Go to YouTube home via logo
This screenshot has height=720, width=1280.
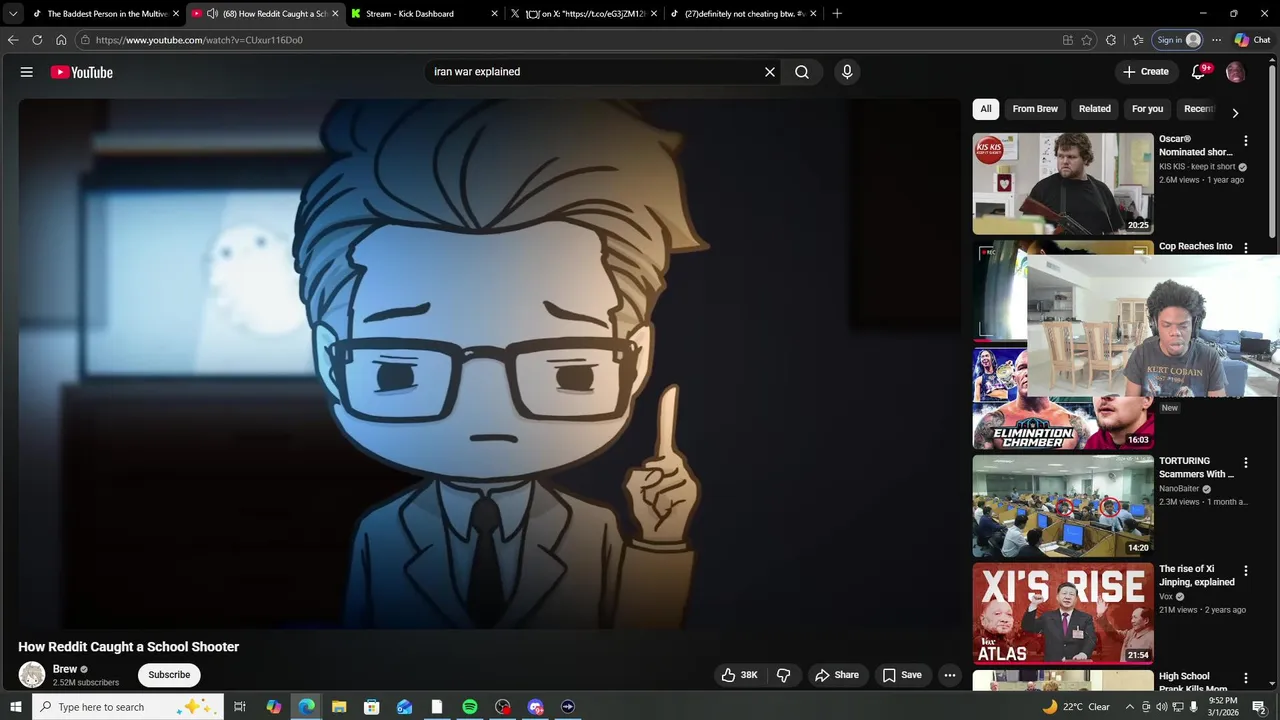tap(82, 72)
